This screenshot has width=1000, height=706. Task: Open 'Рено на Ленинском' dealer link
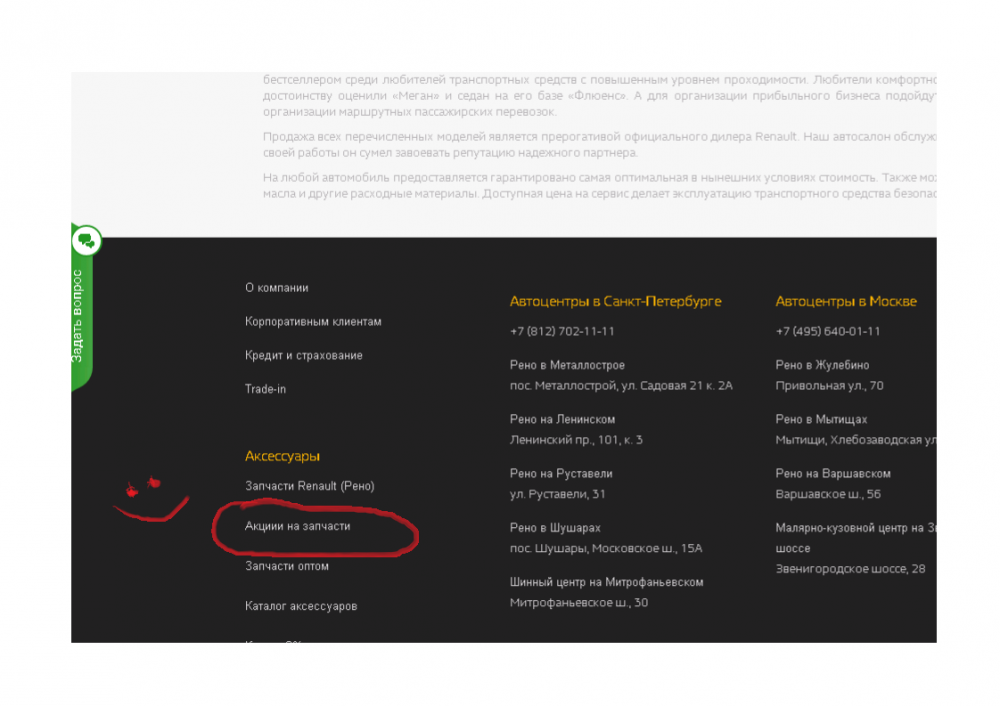click(562, 420)
